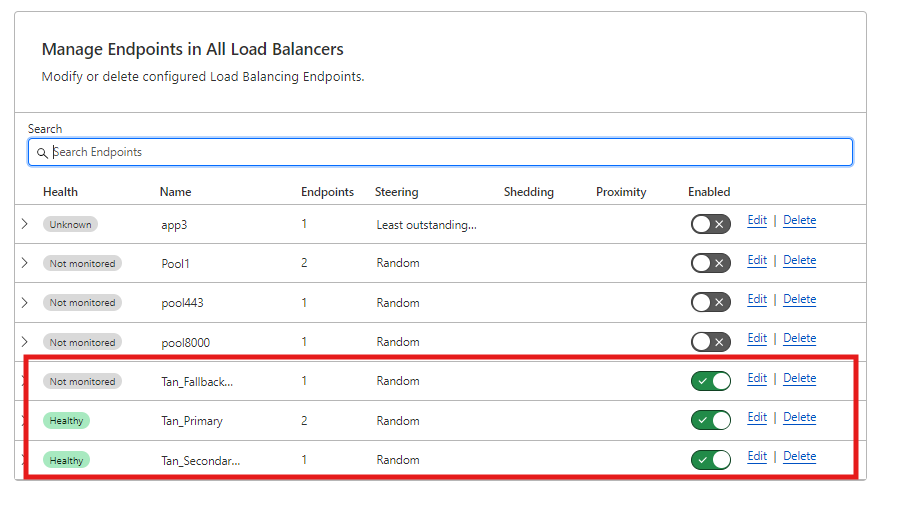The height and width of the screenshot is (506, 908).
Task: Focus the Search Endpoints input field
Action: coord(450,152)
